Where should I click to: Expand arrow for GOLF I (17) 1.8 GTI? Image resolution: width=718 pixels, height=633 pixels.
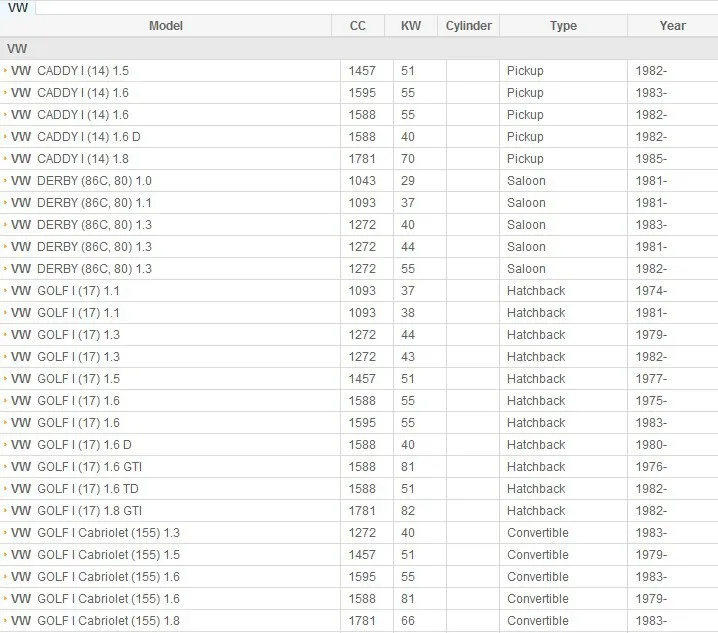(x=5, y=510)
